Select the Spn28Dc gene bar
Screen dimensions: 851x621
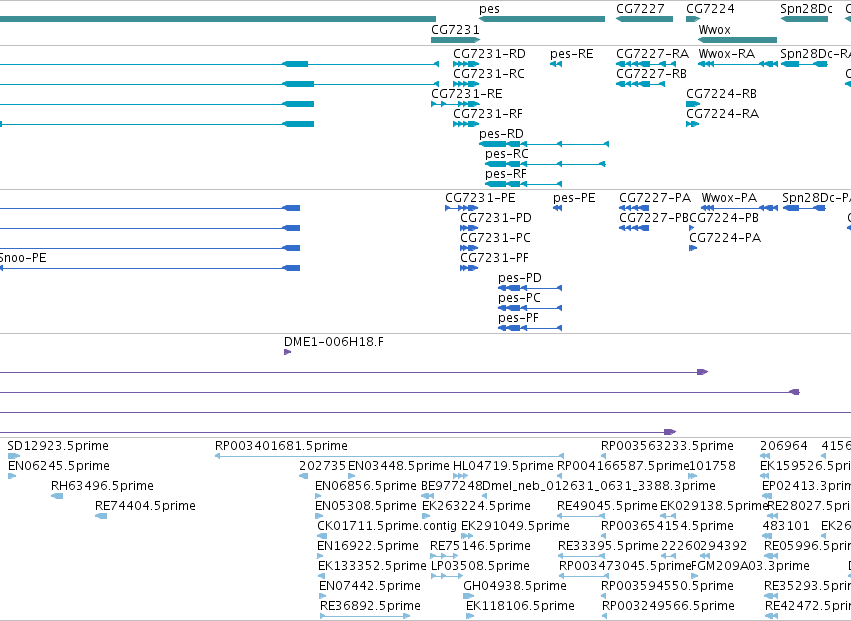[804, 19]
